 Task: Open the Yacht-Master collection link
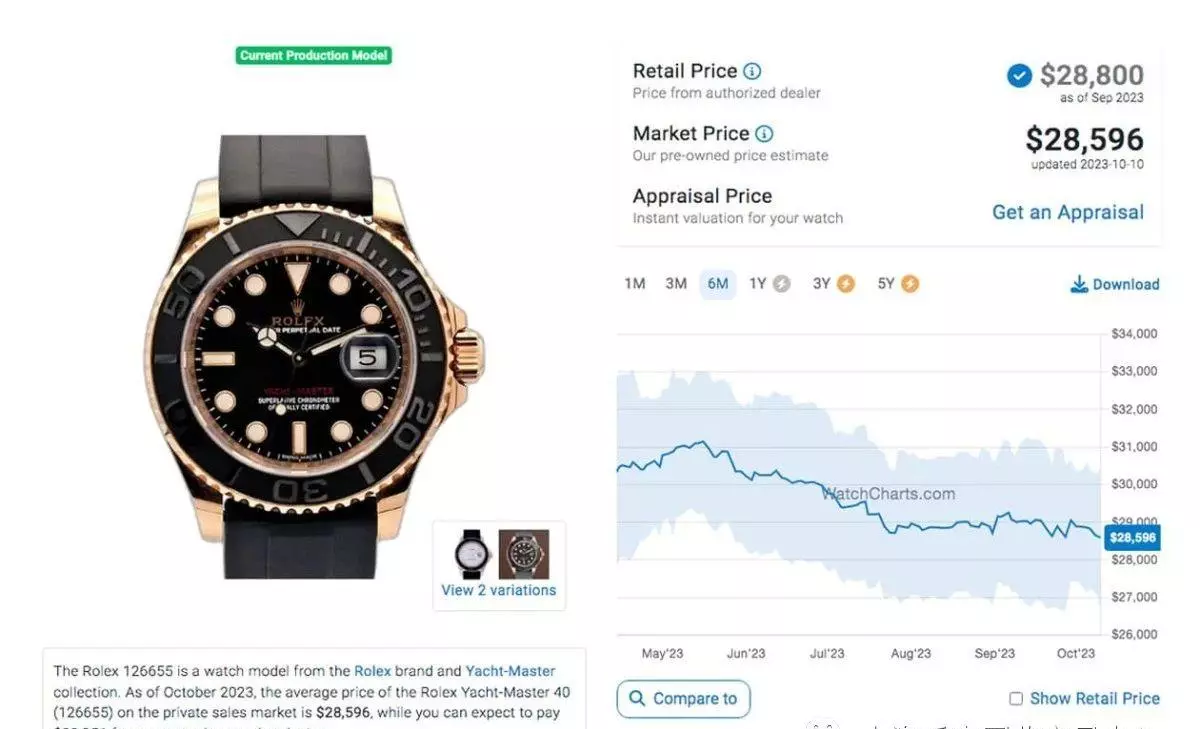(x=510, y=671)
